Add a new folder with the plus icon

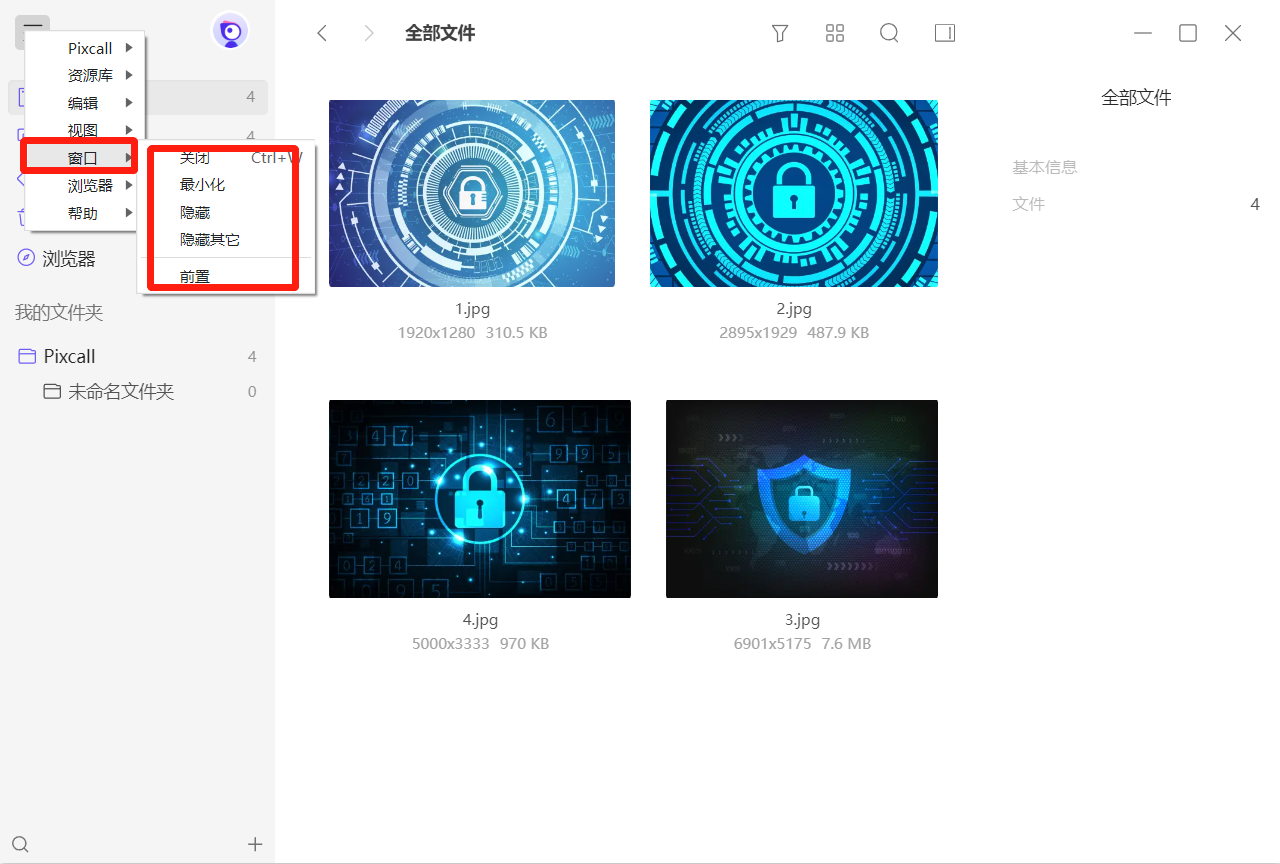click(x=255, y=844)
